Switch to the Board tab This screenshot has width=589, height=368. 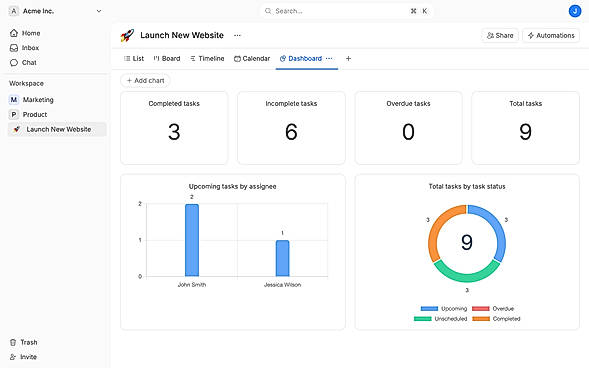[x=167, y=59]
